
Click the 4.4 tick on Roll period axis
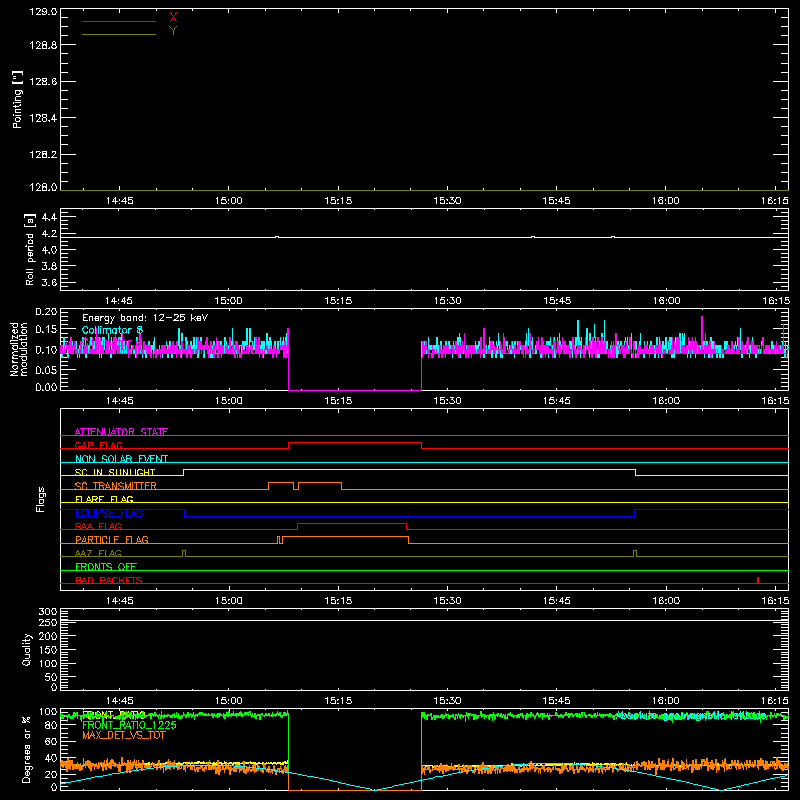tap(49, 217)
